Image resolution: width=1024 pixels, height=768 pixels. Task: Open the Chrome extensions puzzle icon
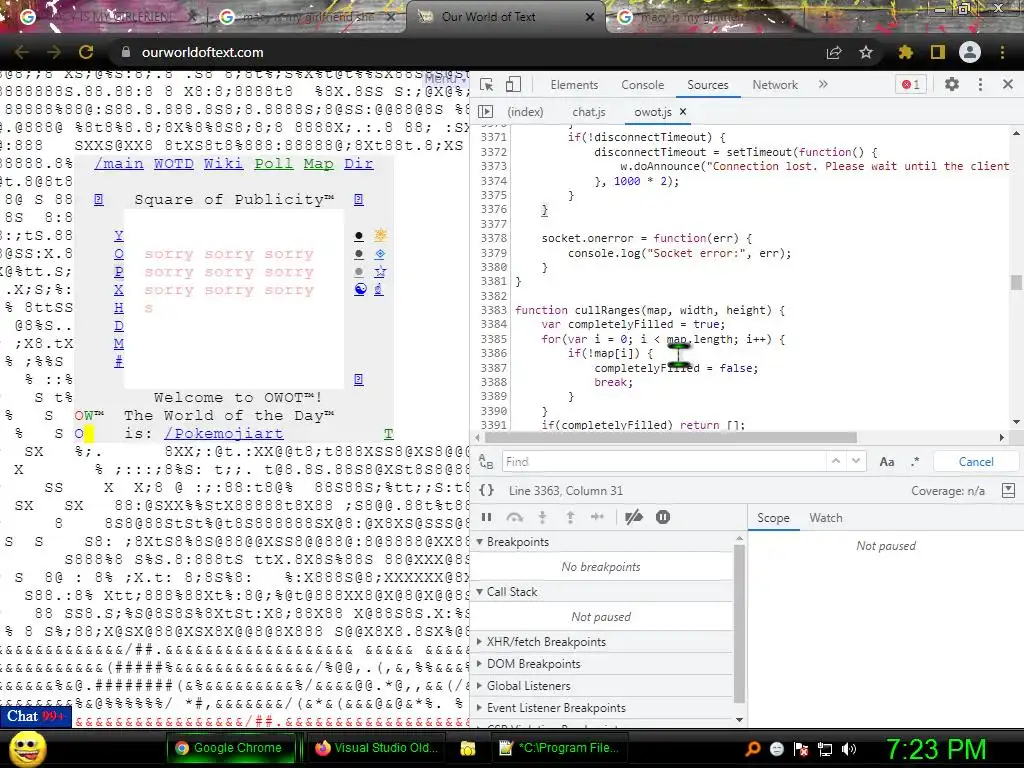pos(905,52)
